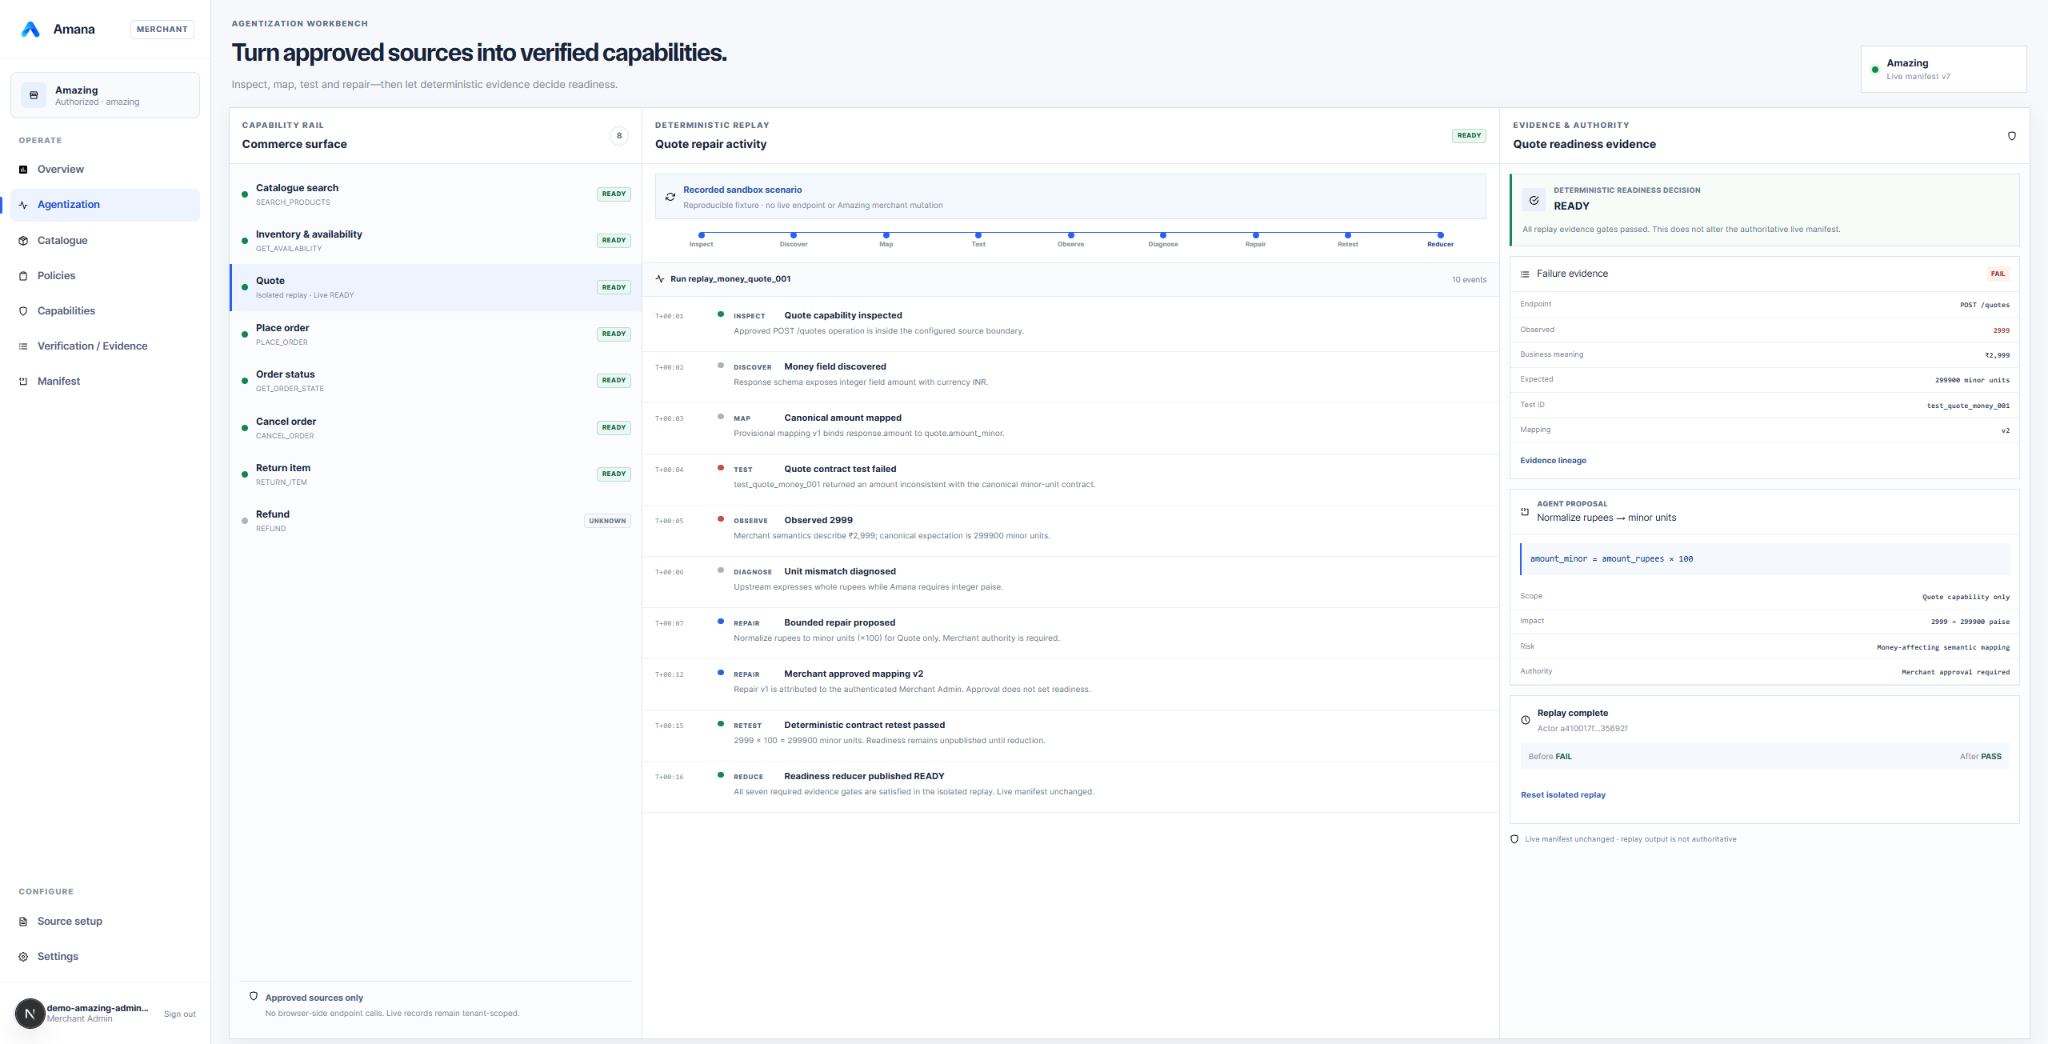
Task: Select the Refund capability with UNKNOWN status
Action: point(436,520)
